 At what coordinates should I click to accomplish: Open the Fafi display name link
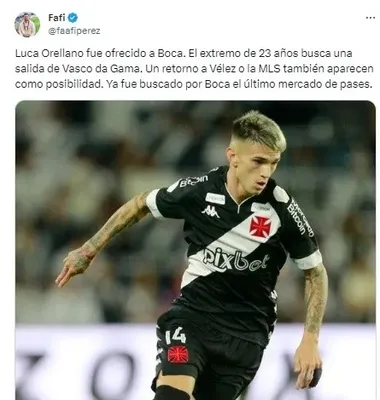pos(57,17)
